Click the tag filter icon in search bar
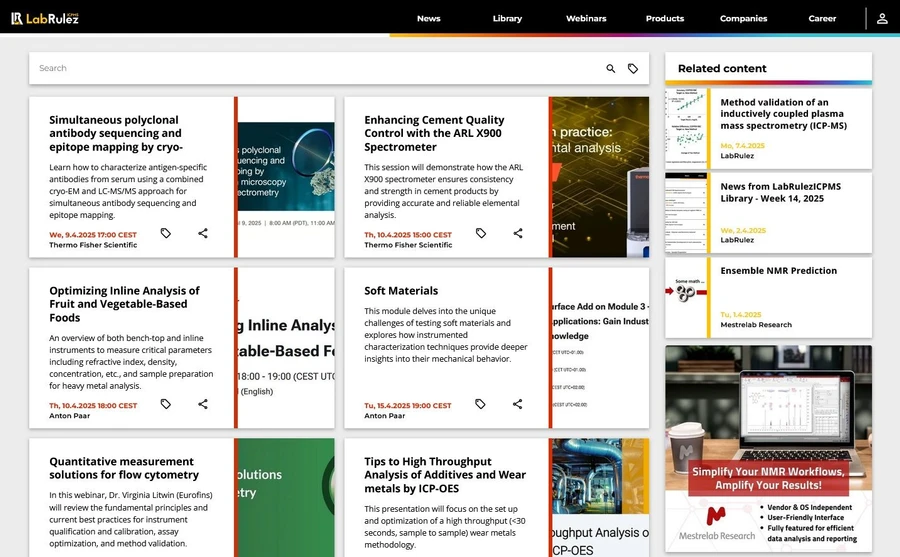 tap(633, 68)
